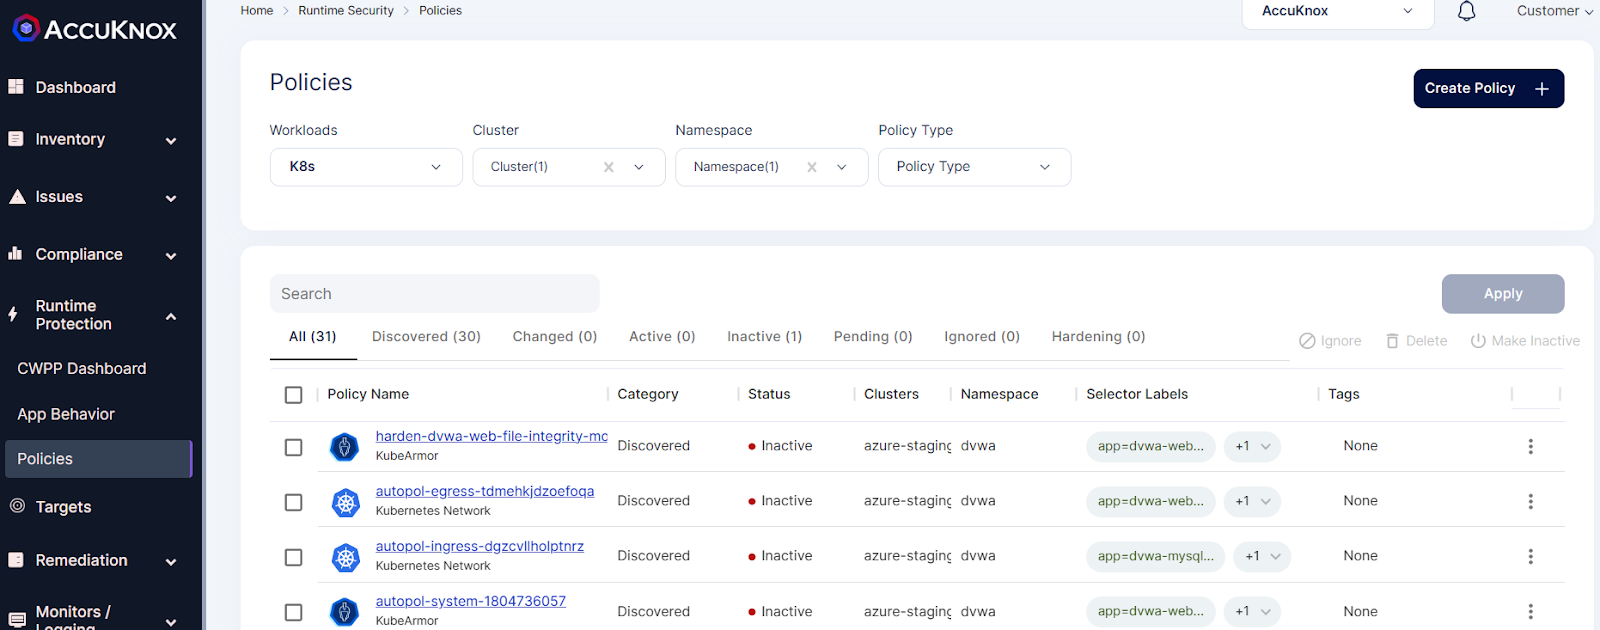Open autopol-ingress-dgzcvllholptnrz policy link

click(480, 546)
